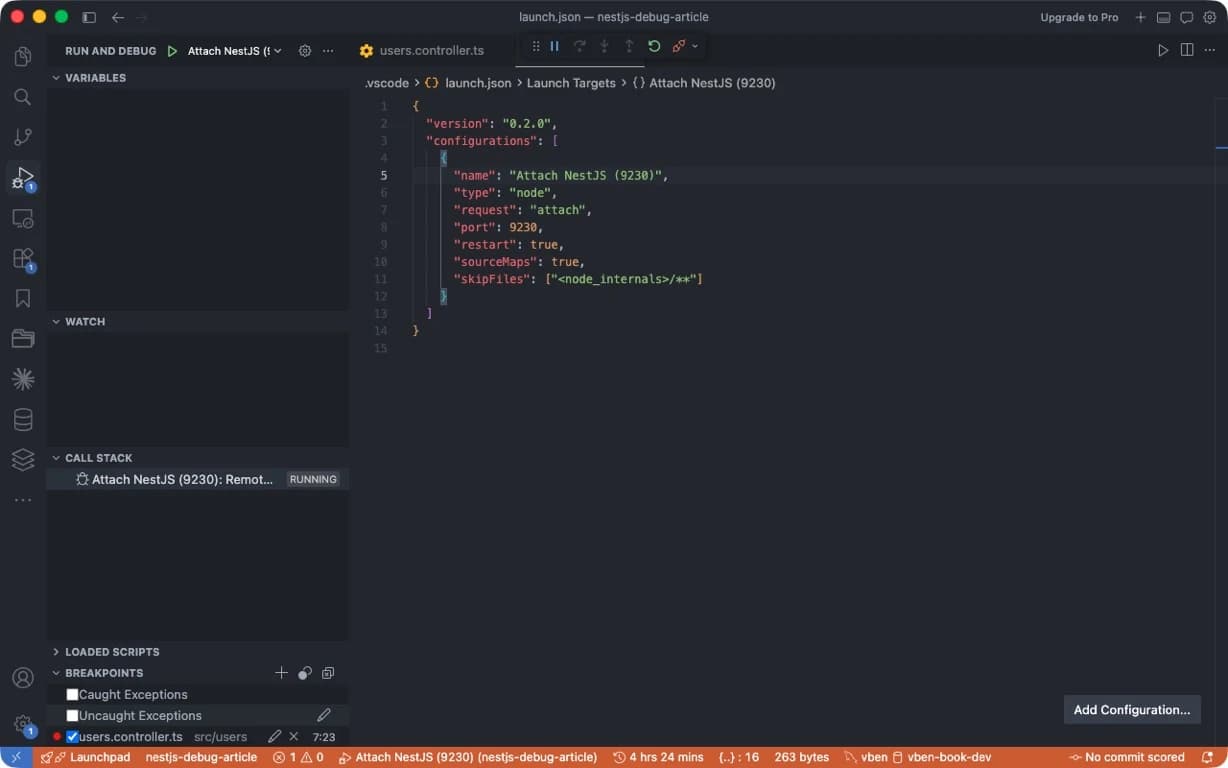Remove all breakpoints icon

point(328,673)
